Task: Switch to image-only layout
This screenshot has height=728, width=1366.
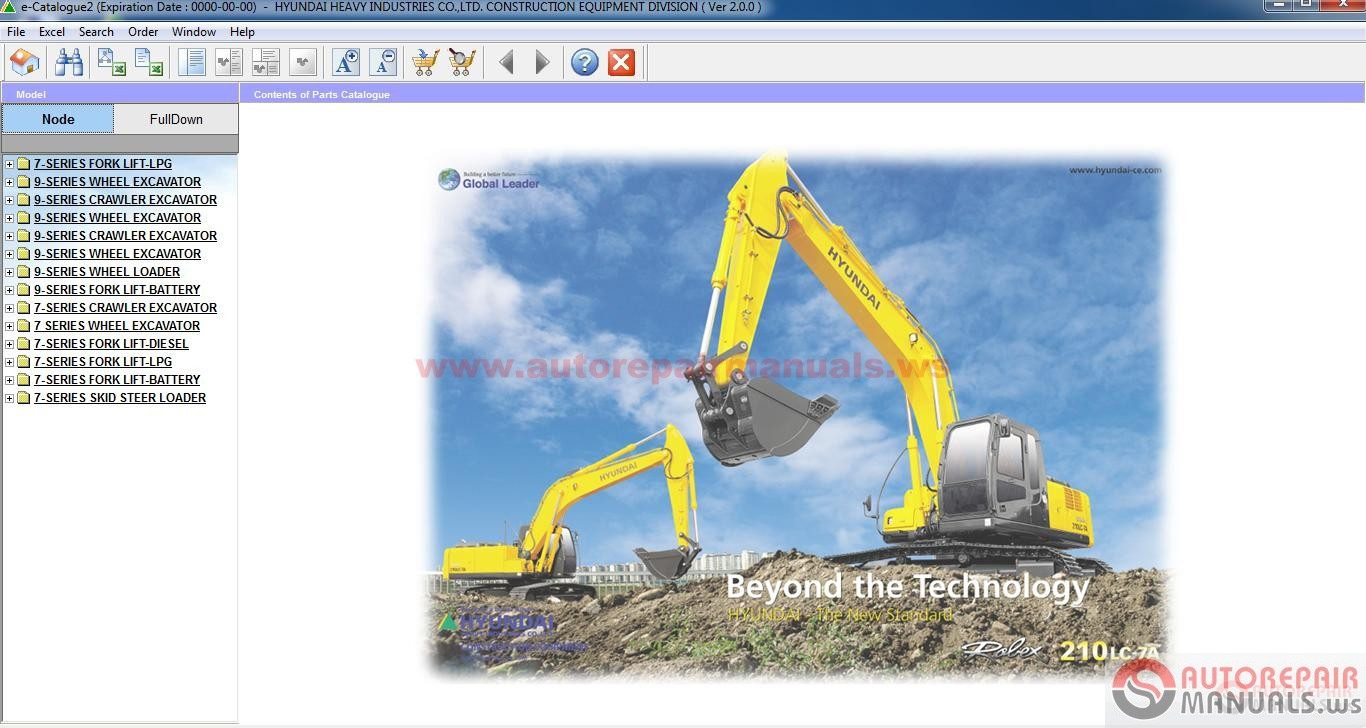Action: (x=302, y=62)
